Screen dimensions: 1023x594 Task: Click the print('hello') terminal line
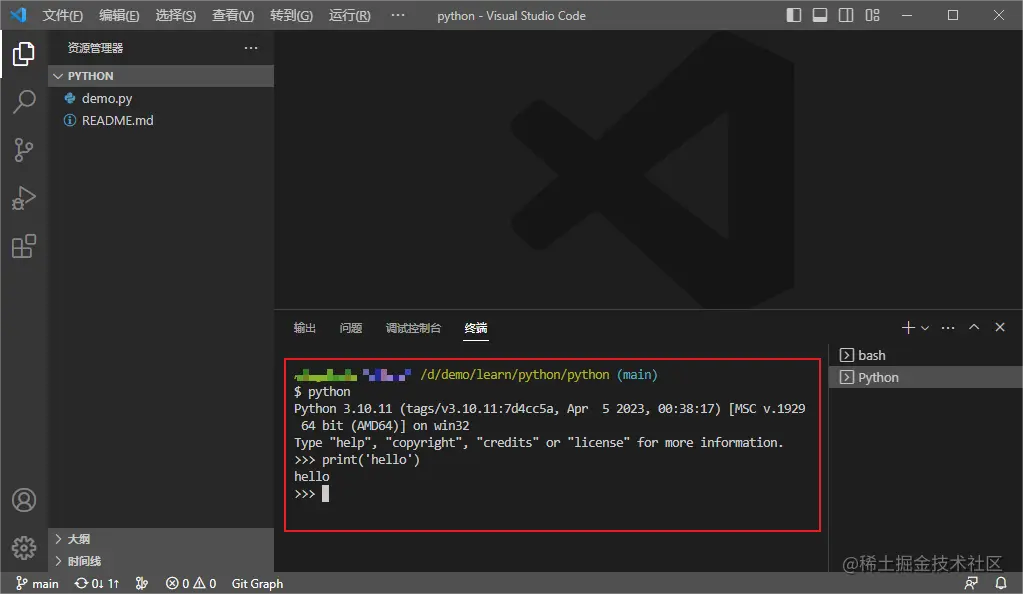tap(357, 460)
